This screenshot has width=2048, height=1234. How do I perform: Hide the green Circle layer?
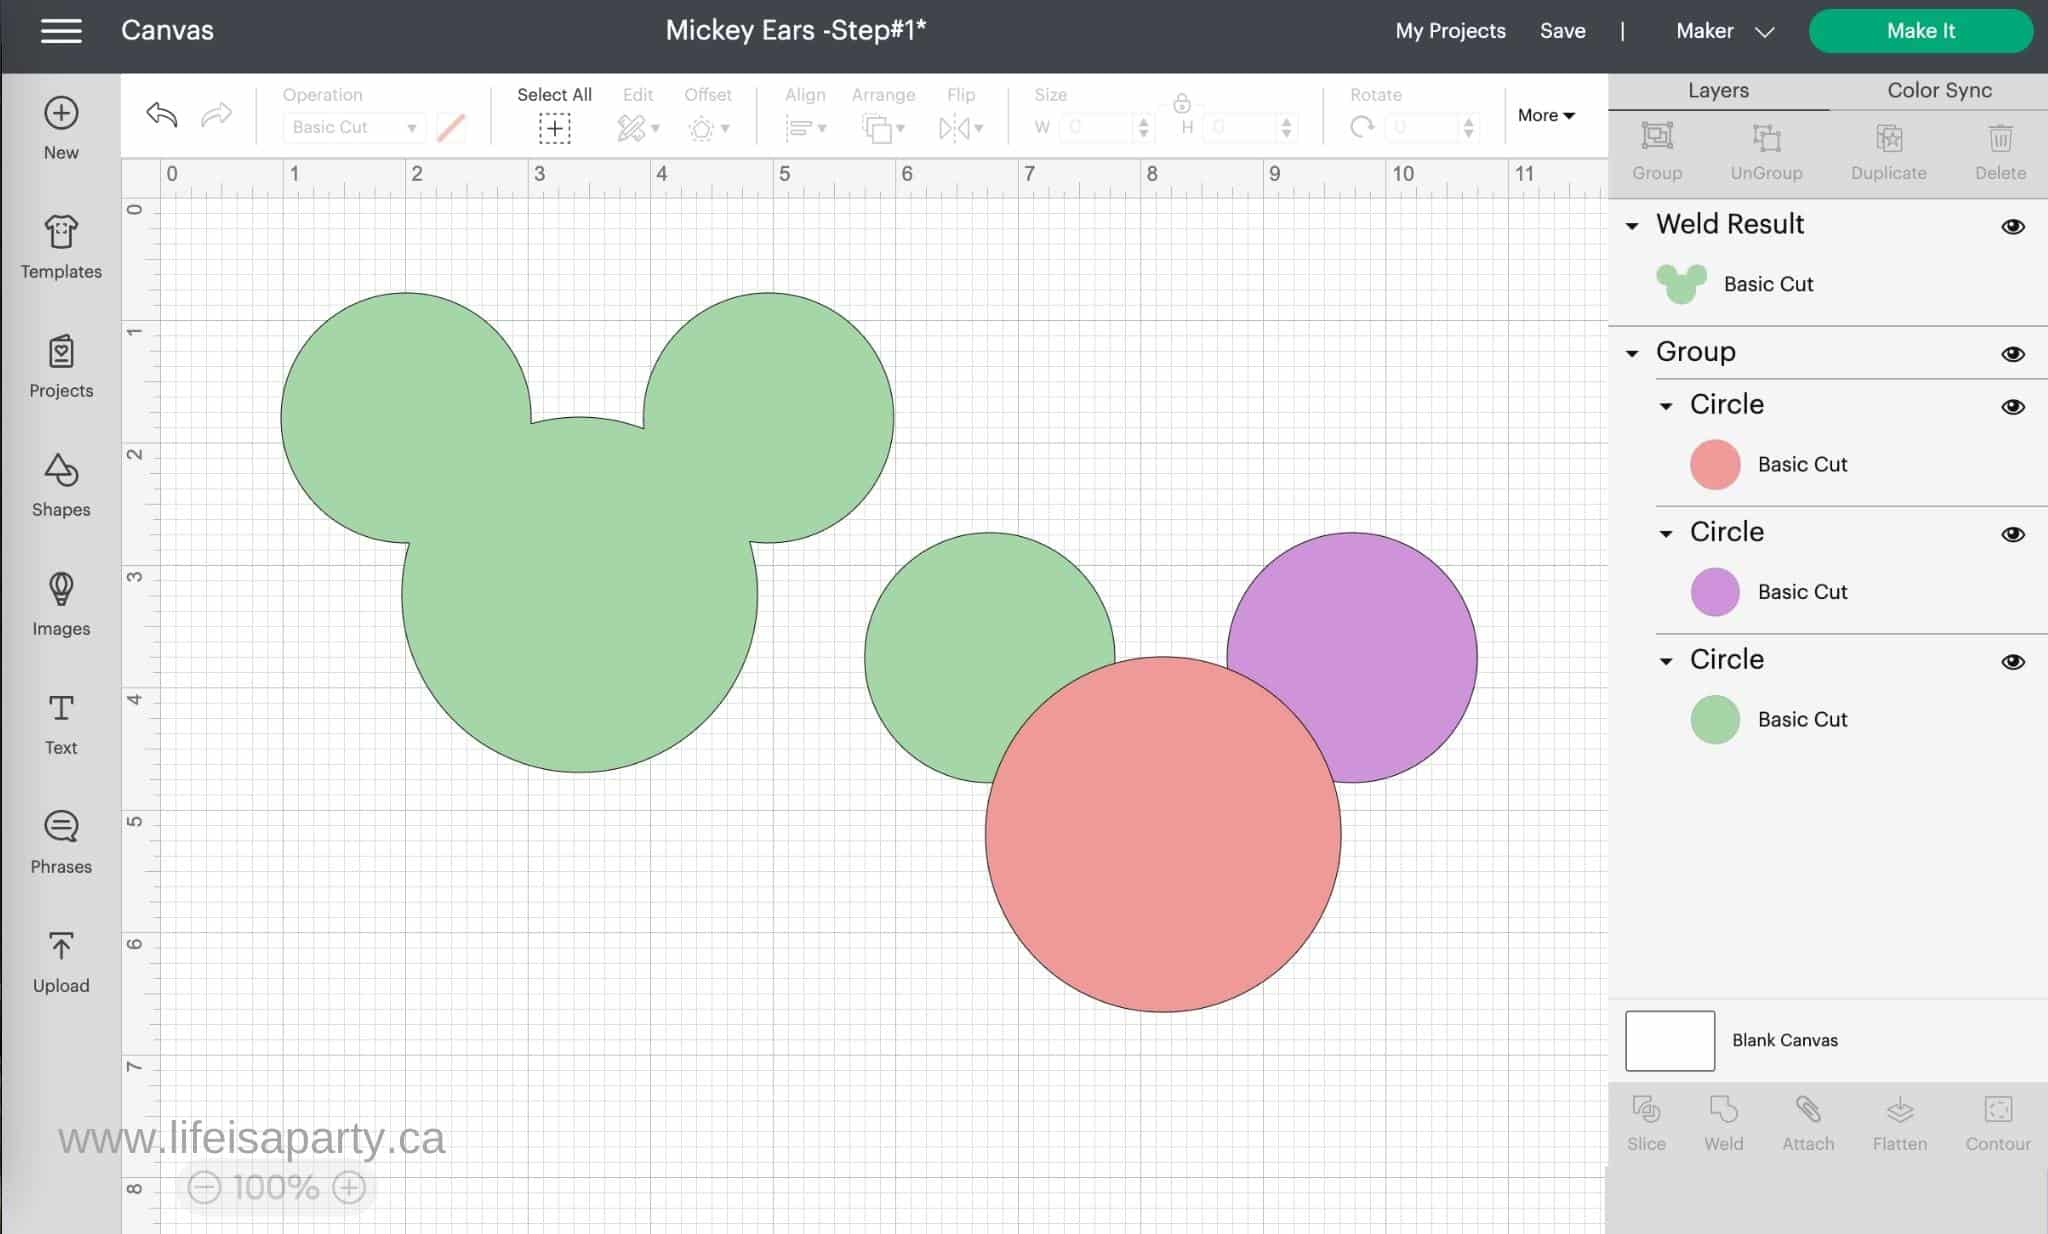pos(2013,662)
